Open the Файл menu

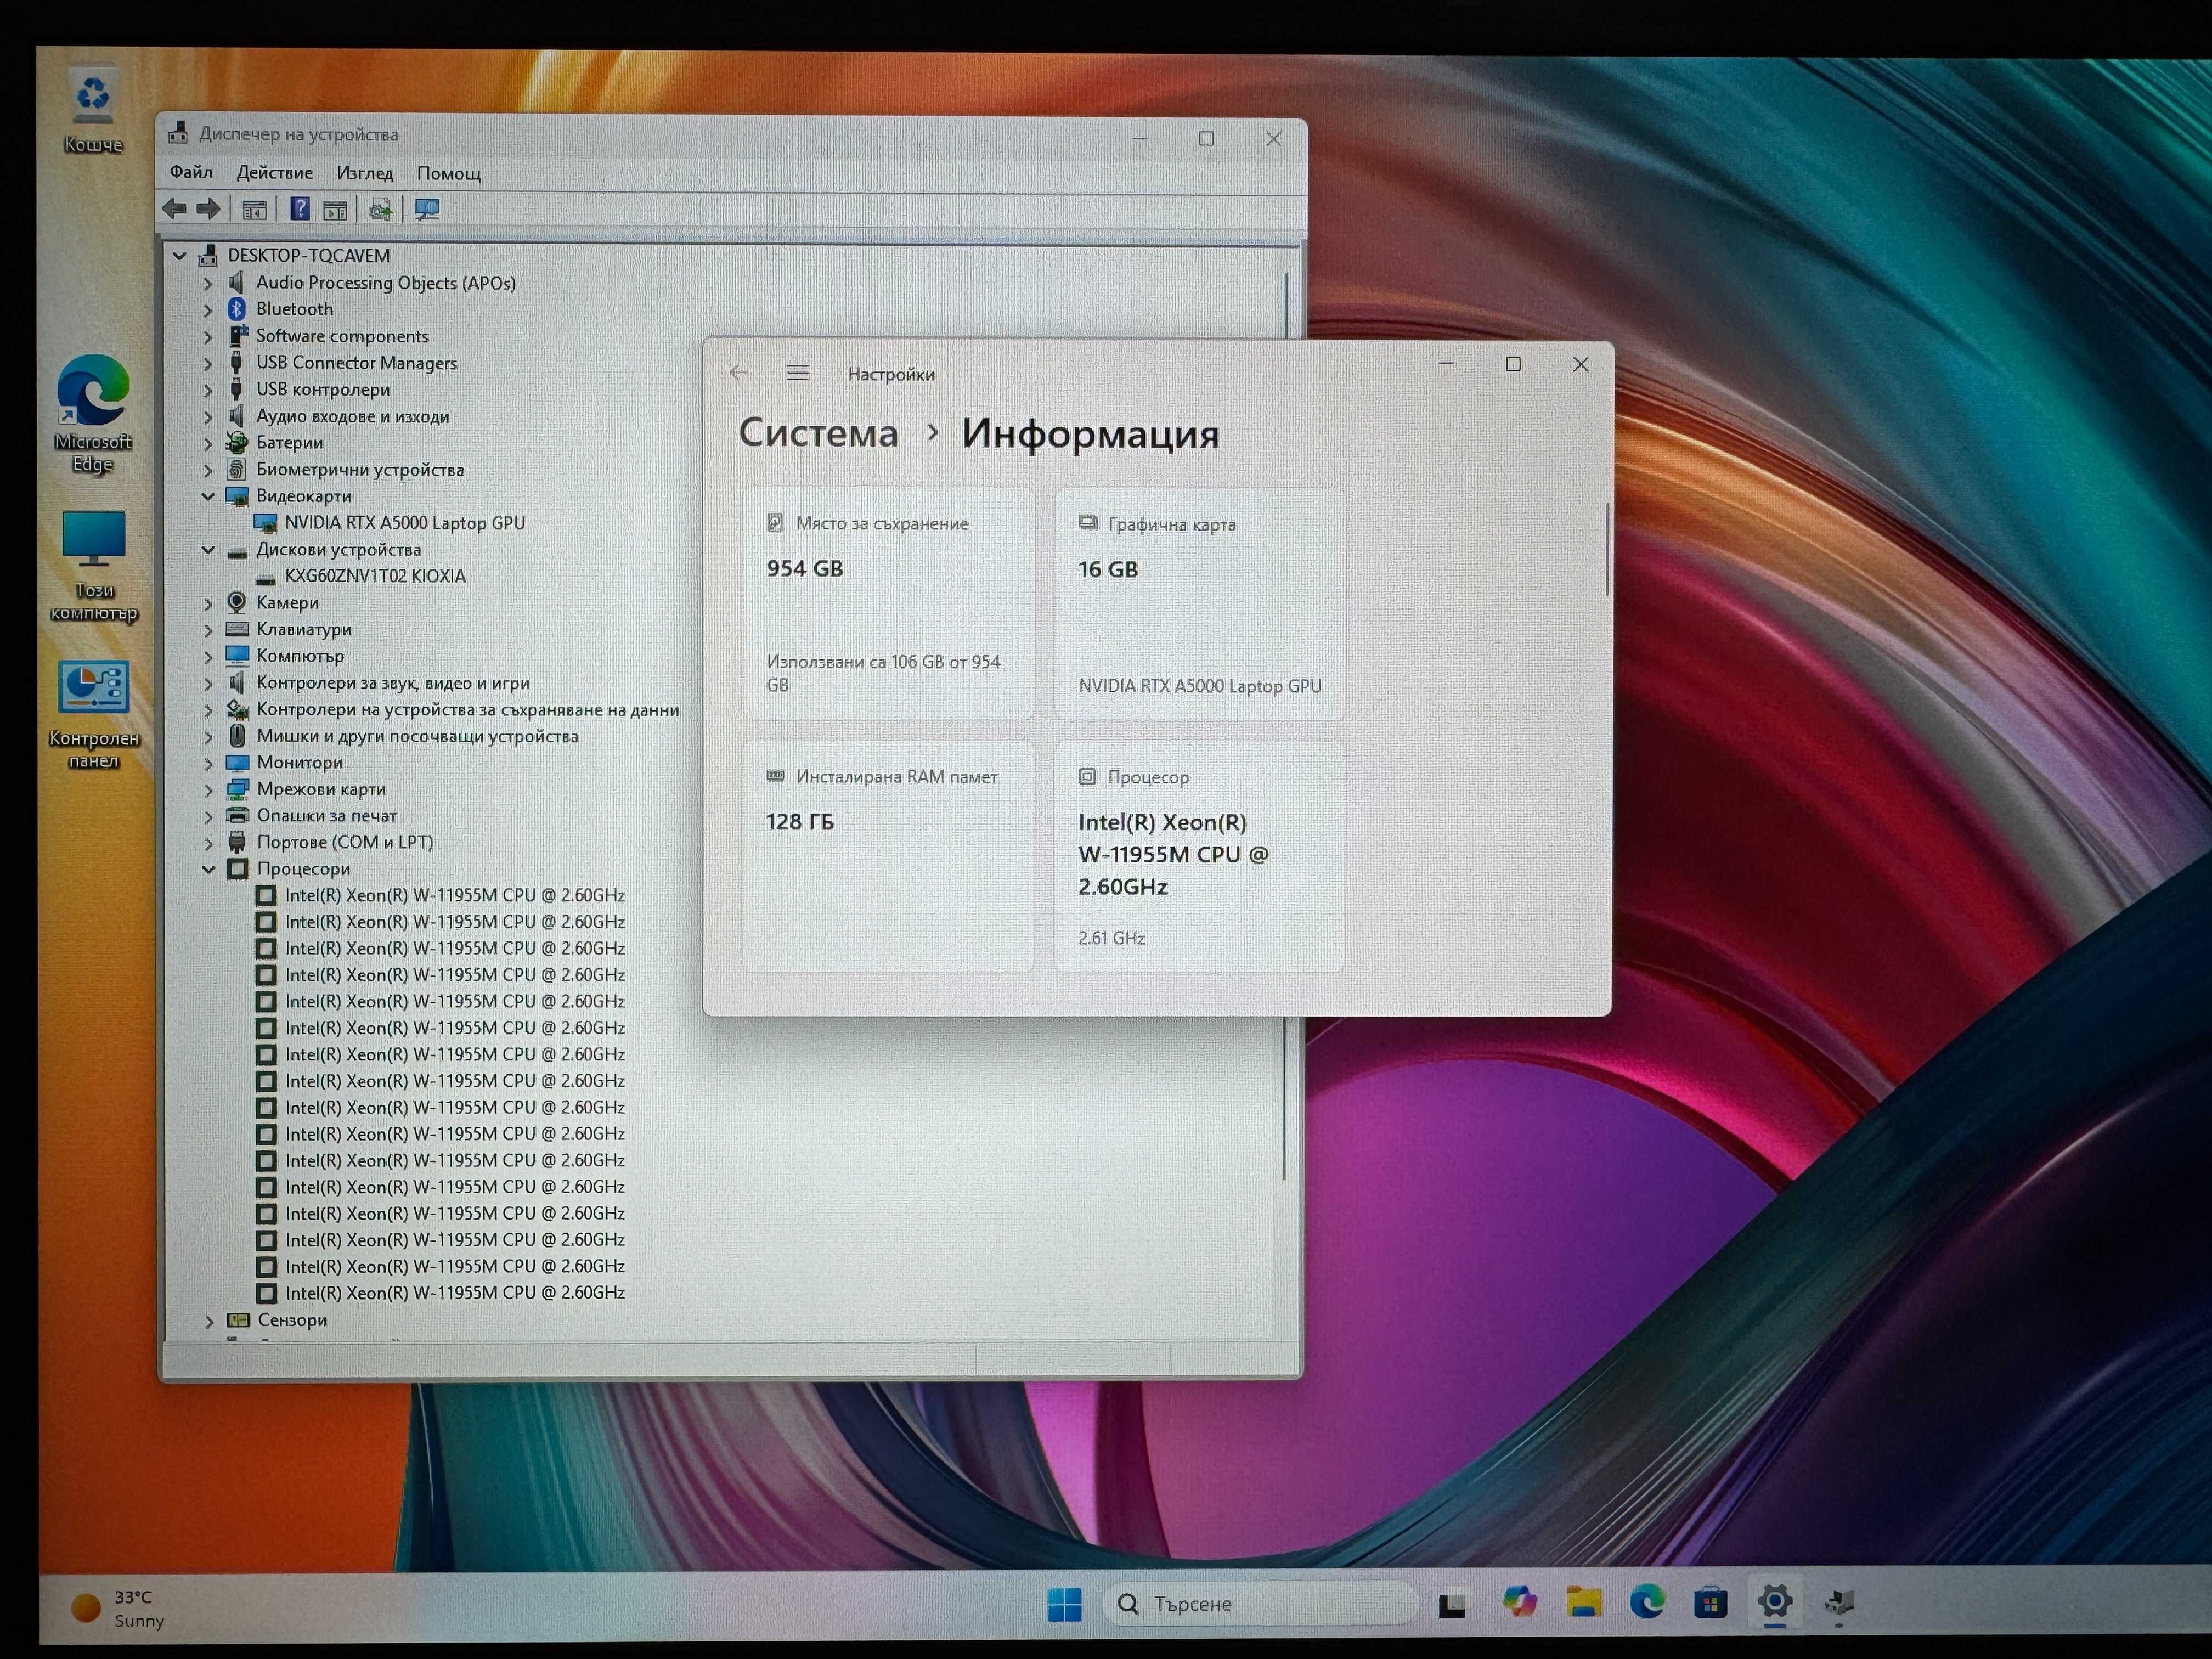pos(191,172)
